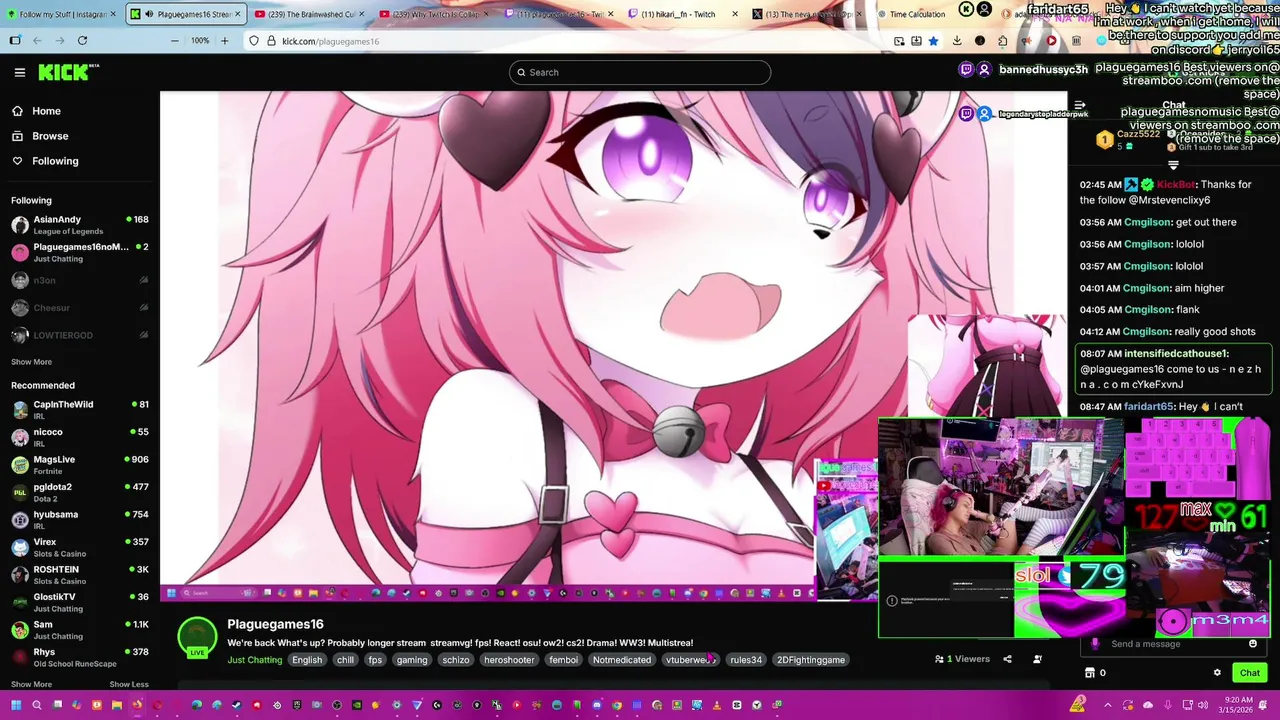1280x720 pixels.
Task: Open hyubsama IRL channel
Action: coord(80,520)
